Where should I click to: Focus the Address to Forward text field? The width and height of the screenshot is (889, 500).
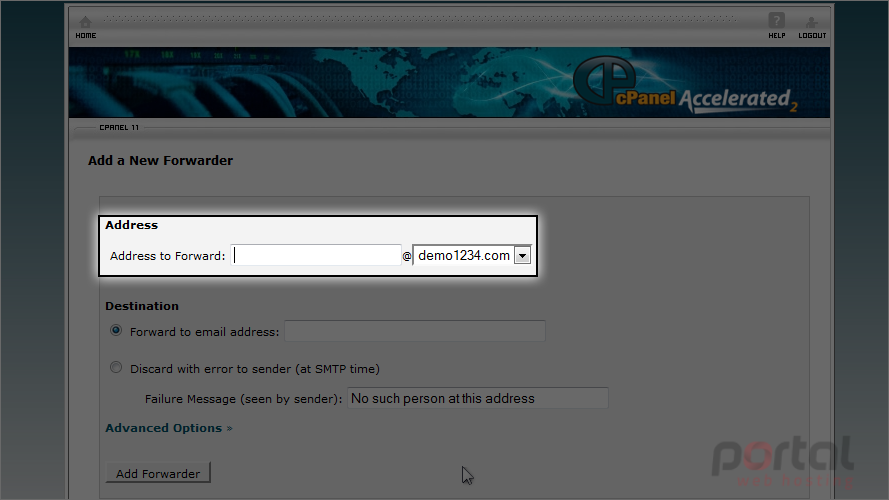click(316, 255)
